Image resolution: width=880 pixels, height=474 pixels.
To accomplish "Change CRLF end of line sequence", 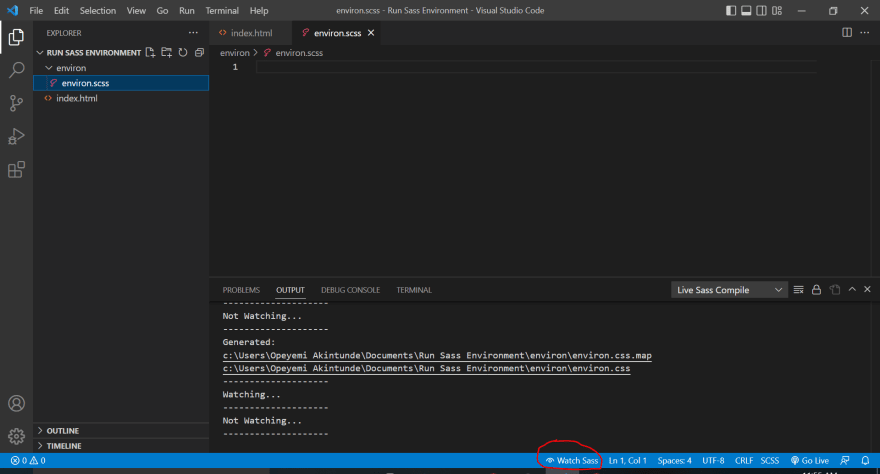I will 744,461.
